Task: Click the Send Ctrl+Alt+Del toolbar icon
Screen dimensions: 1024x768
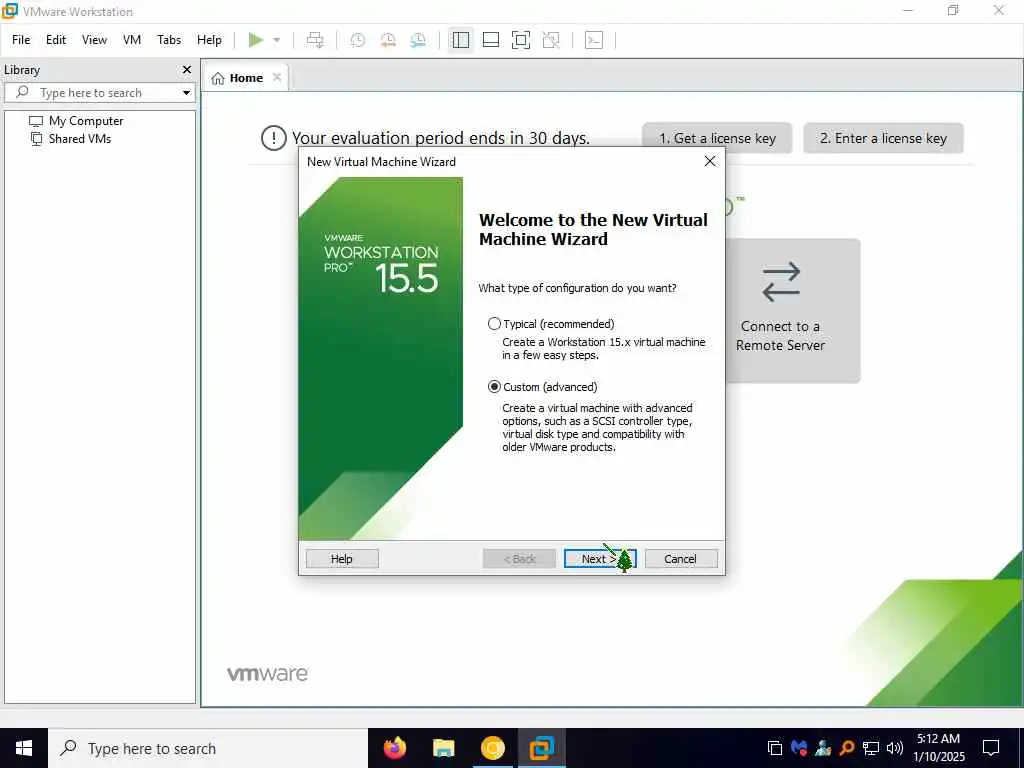Action: [x=315, y=40]
